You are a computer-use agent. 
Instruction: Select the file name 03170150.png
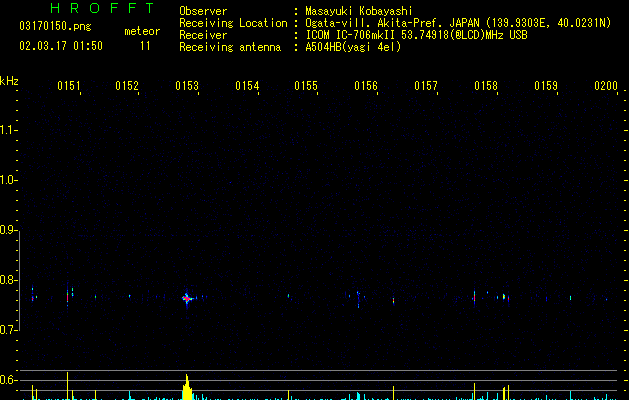tap(55, 27)
